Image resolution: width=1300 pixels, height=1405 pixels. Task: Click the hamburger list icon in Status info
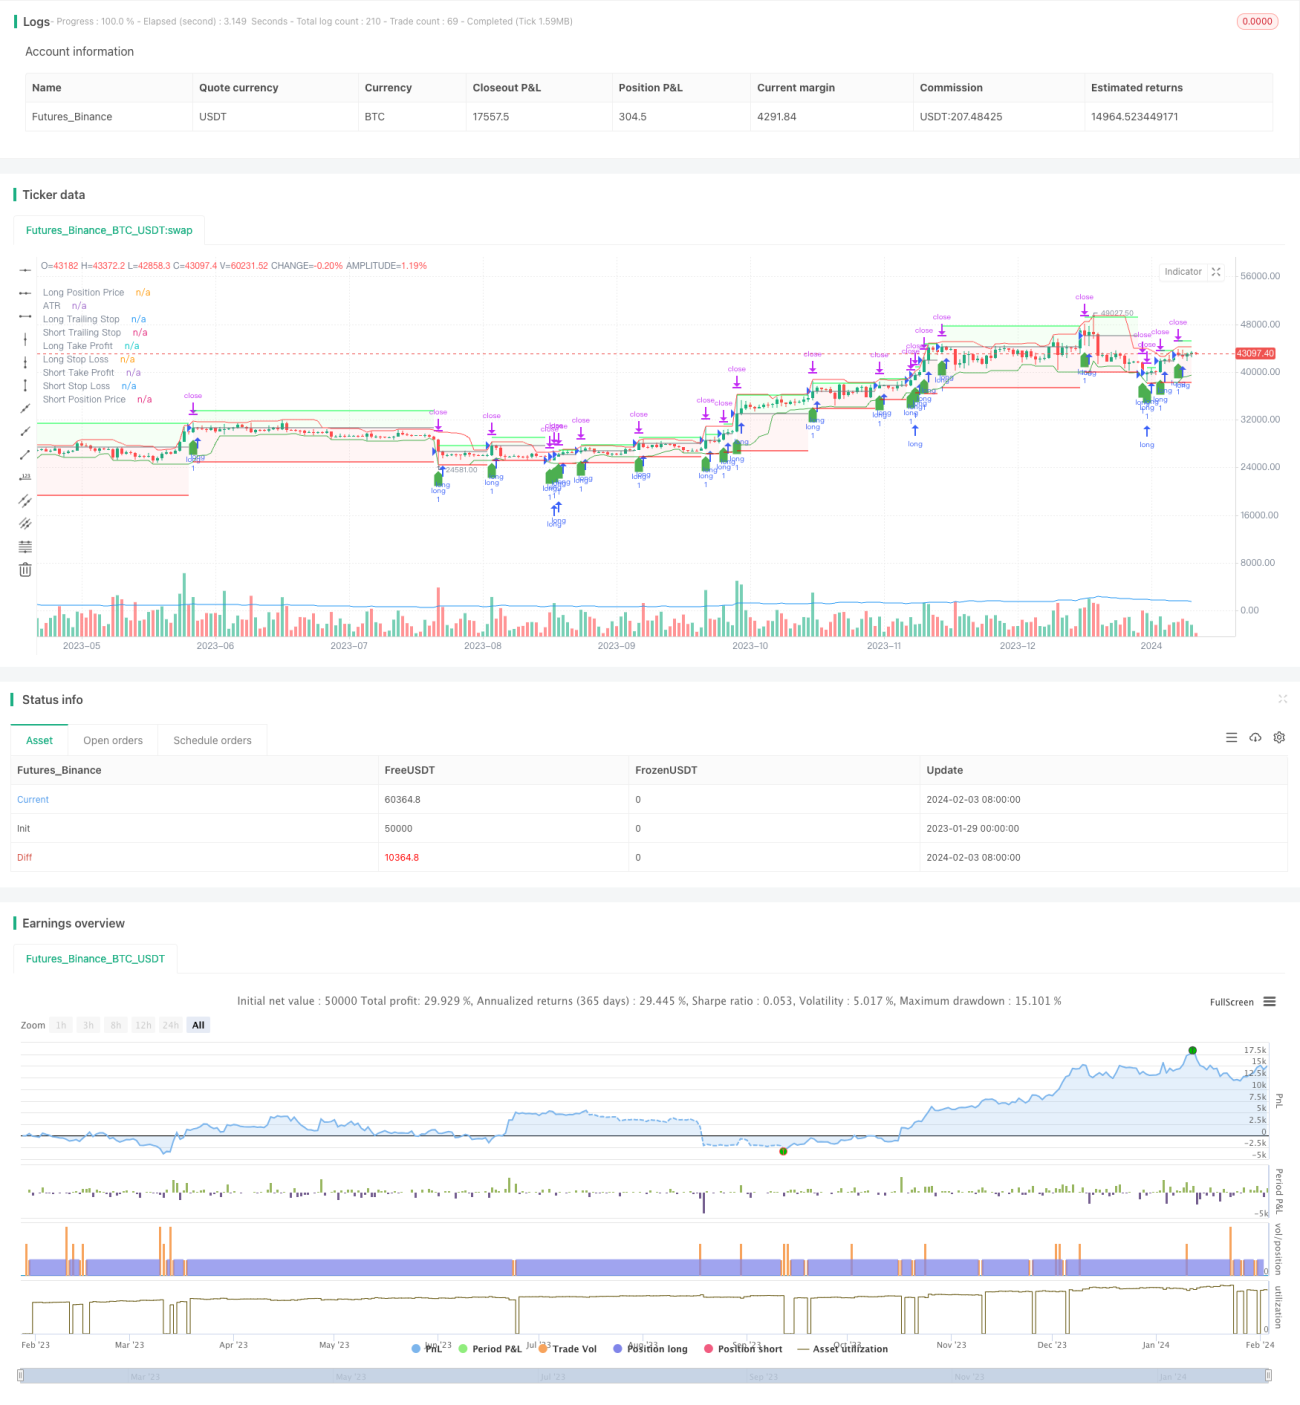pos(1231,738)
